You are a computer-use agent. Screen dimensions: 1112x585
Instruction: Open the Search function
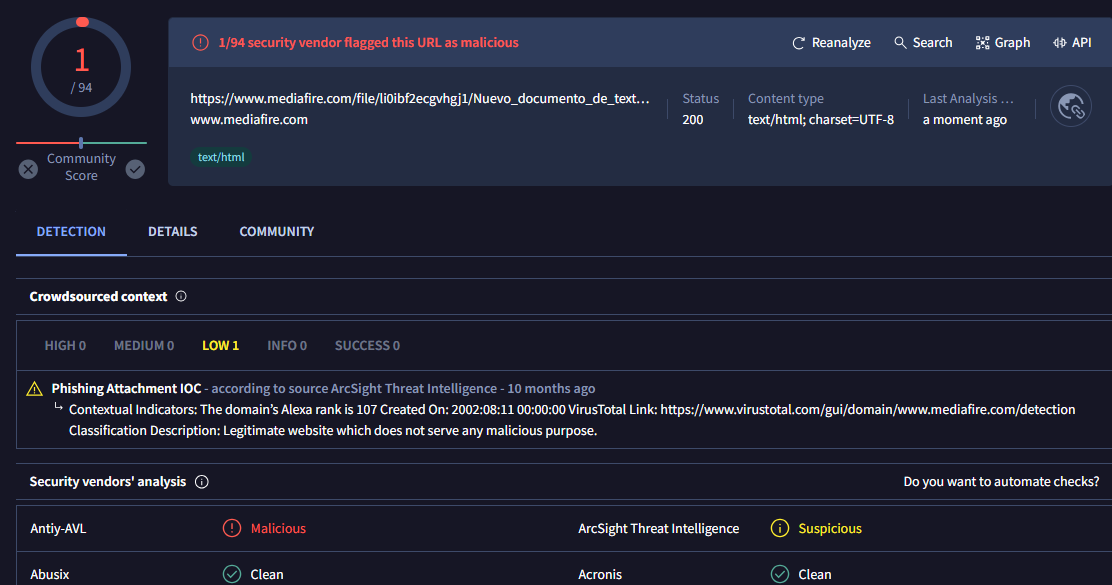pos(923,43)
